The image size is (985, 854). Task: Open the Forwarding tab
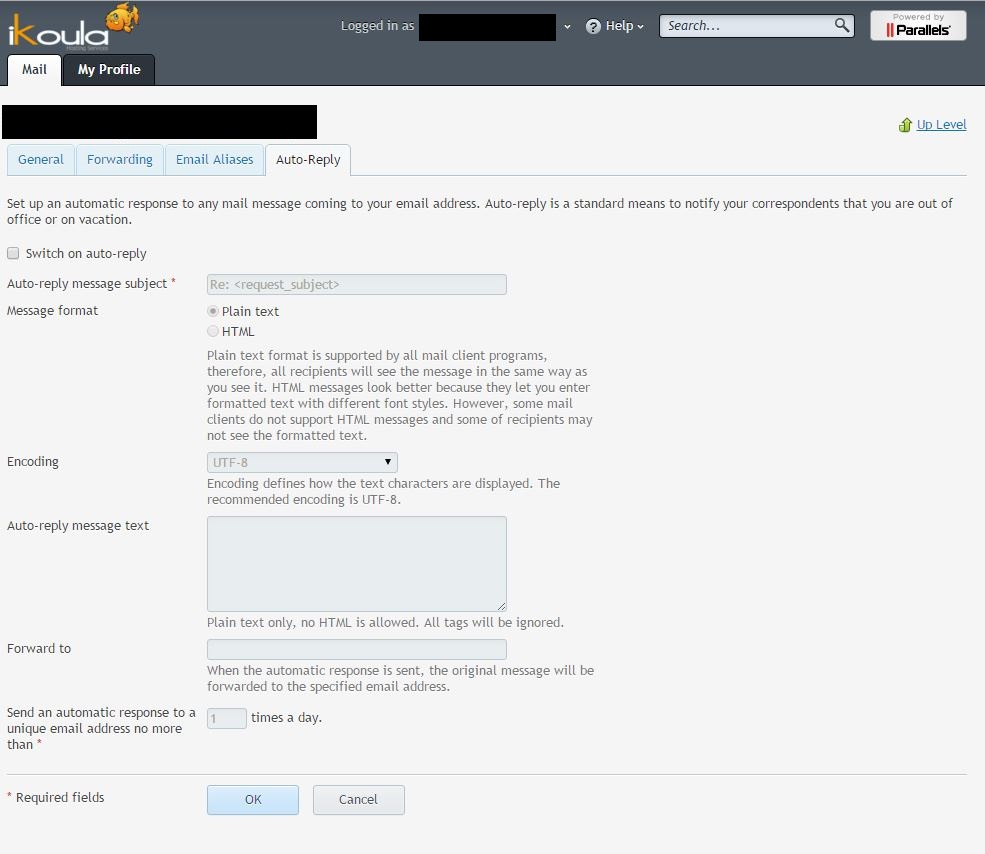(x=119, y=159)
